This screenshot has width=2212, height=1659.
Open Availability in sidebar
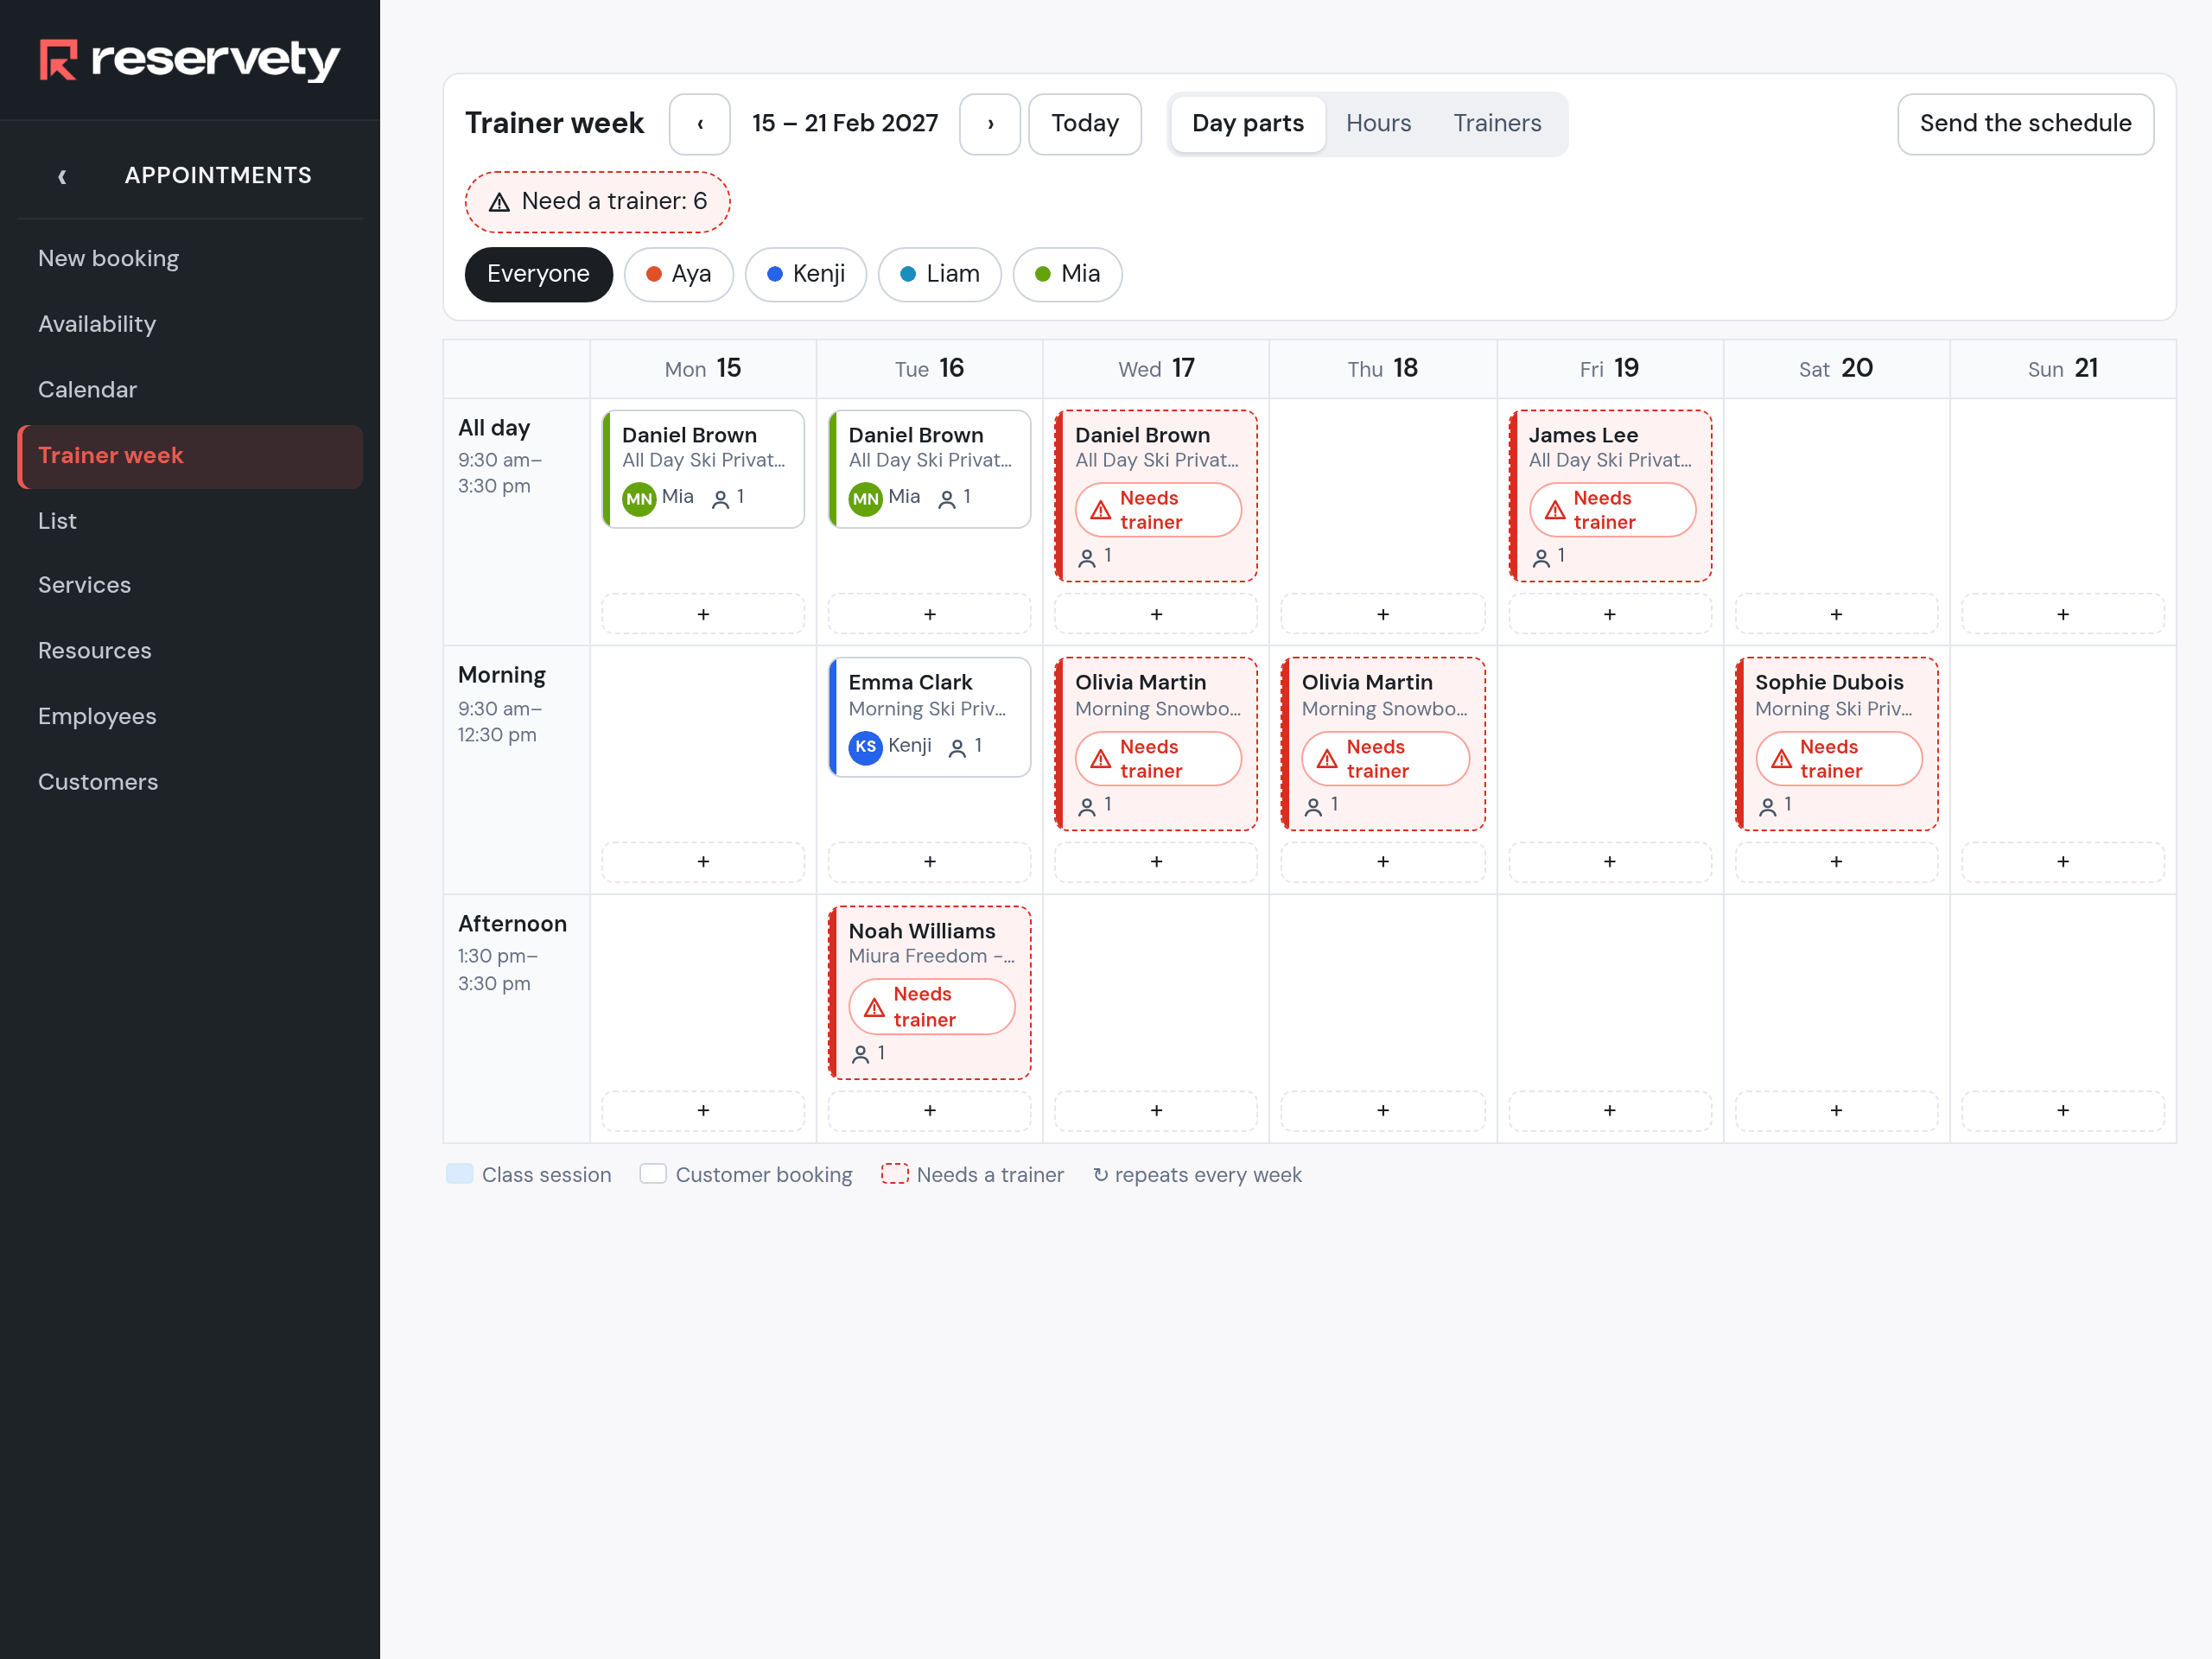click(190, 324)
